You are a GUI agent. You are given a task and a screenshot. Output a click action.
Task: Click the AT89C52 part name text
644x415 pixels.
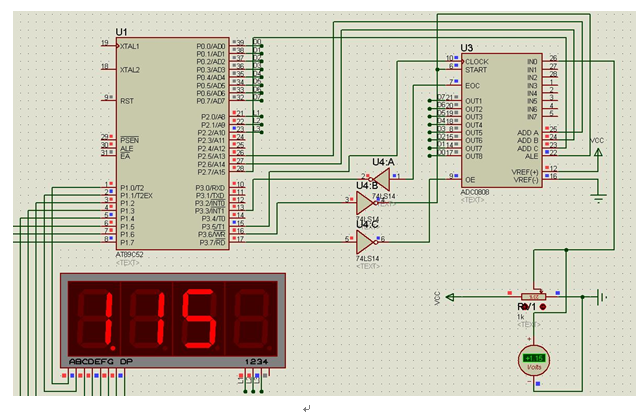point(129,254)
